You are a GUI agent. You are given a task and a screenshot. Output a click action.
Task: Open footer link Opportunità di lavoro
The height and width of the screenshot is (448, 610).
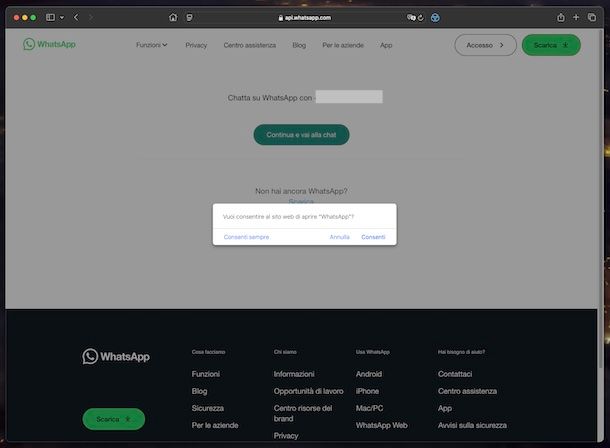(x=309, y=391)
